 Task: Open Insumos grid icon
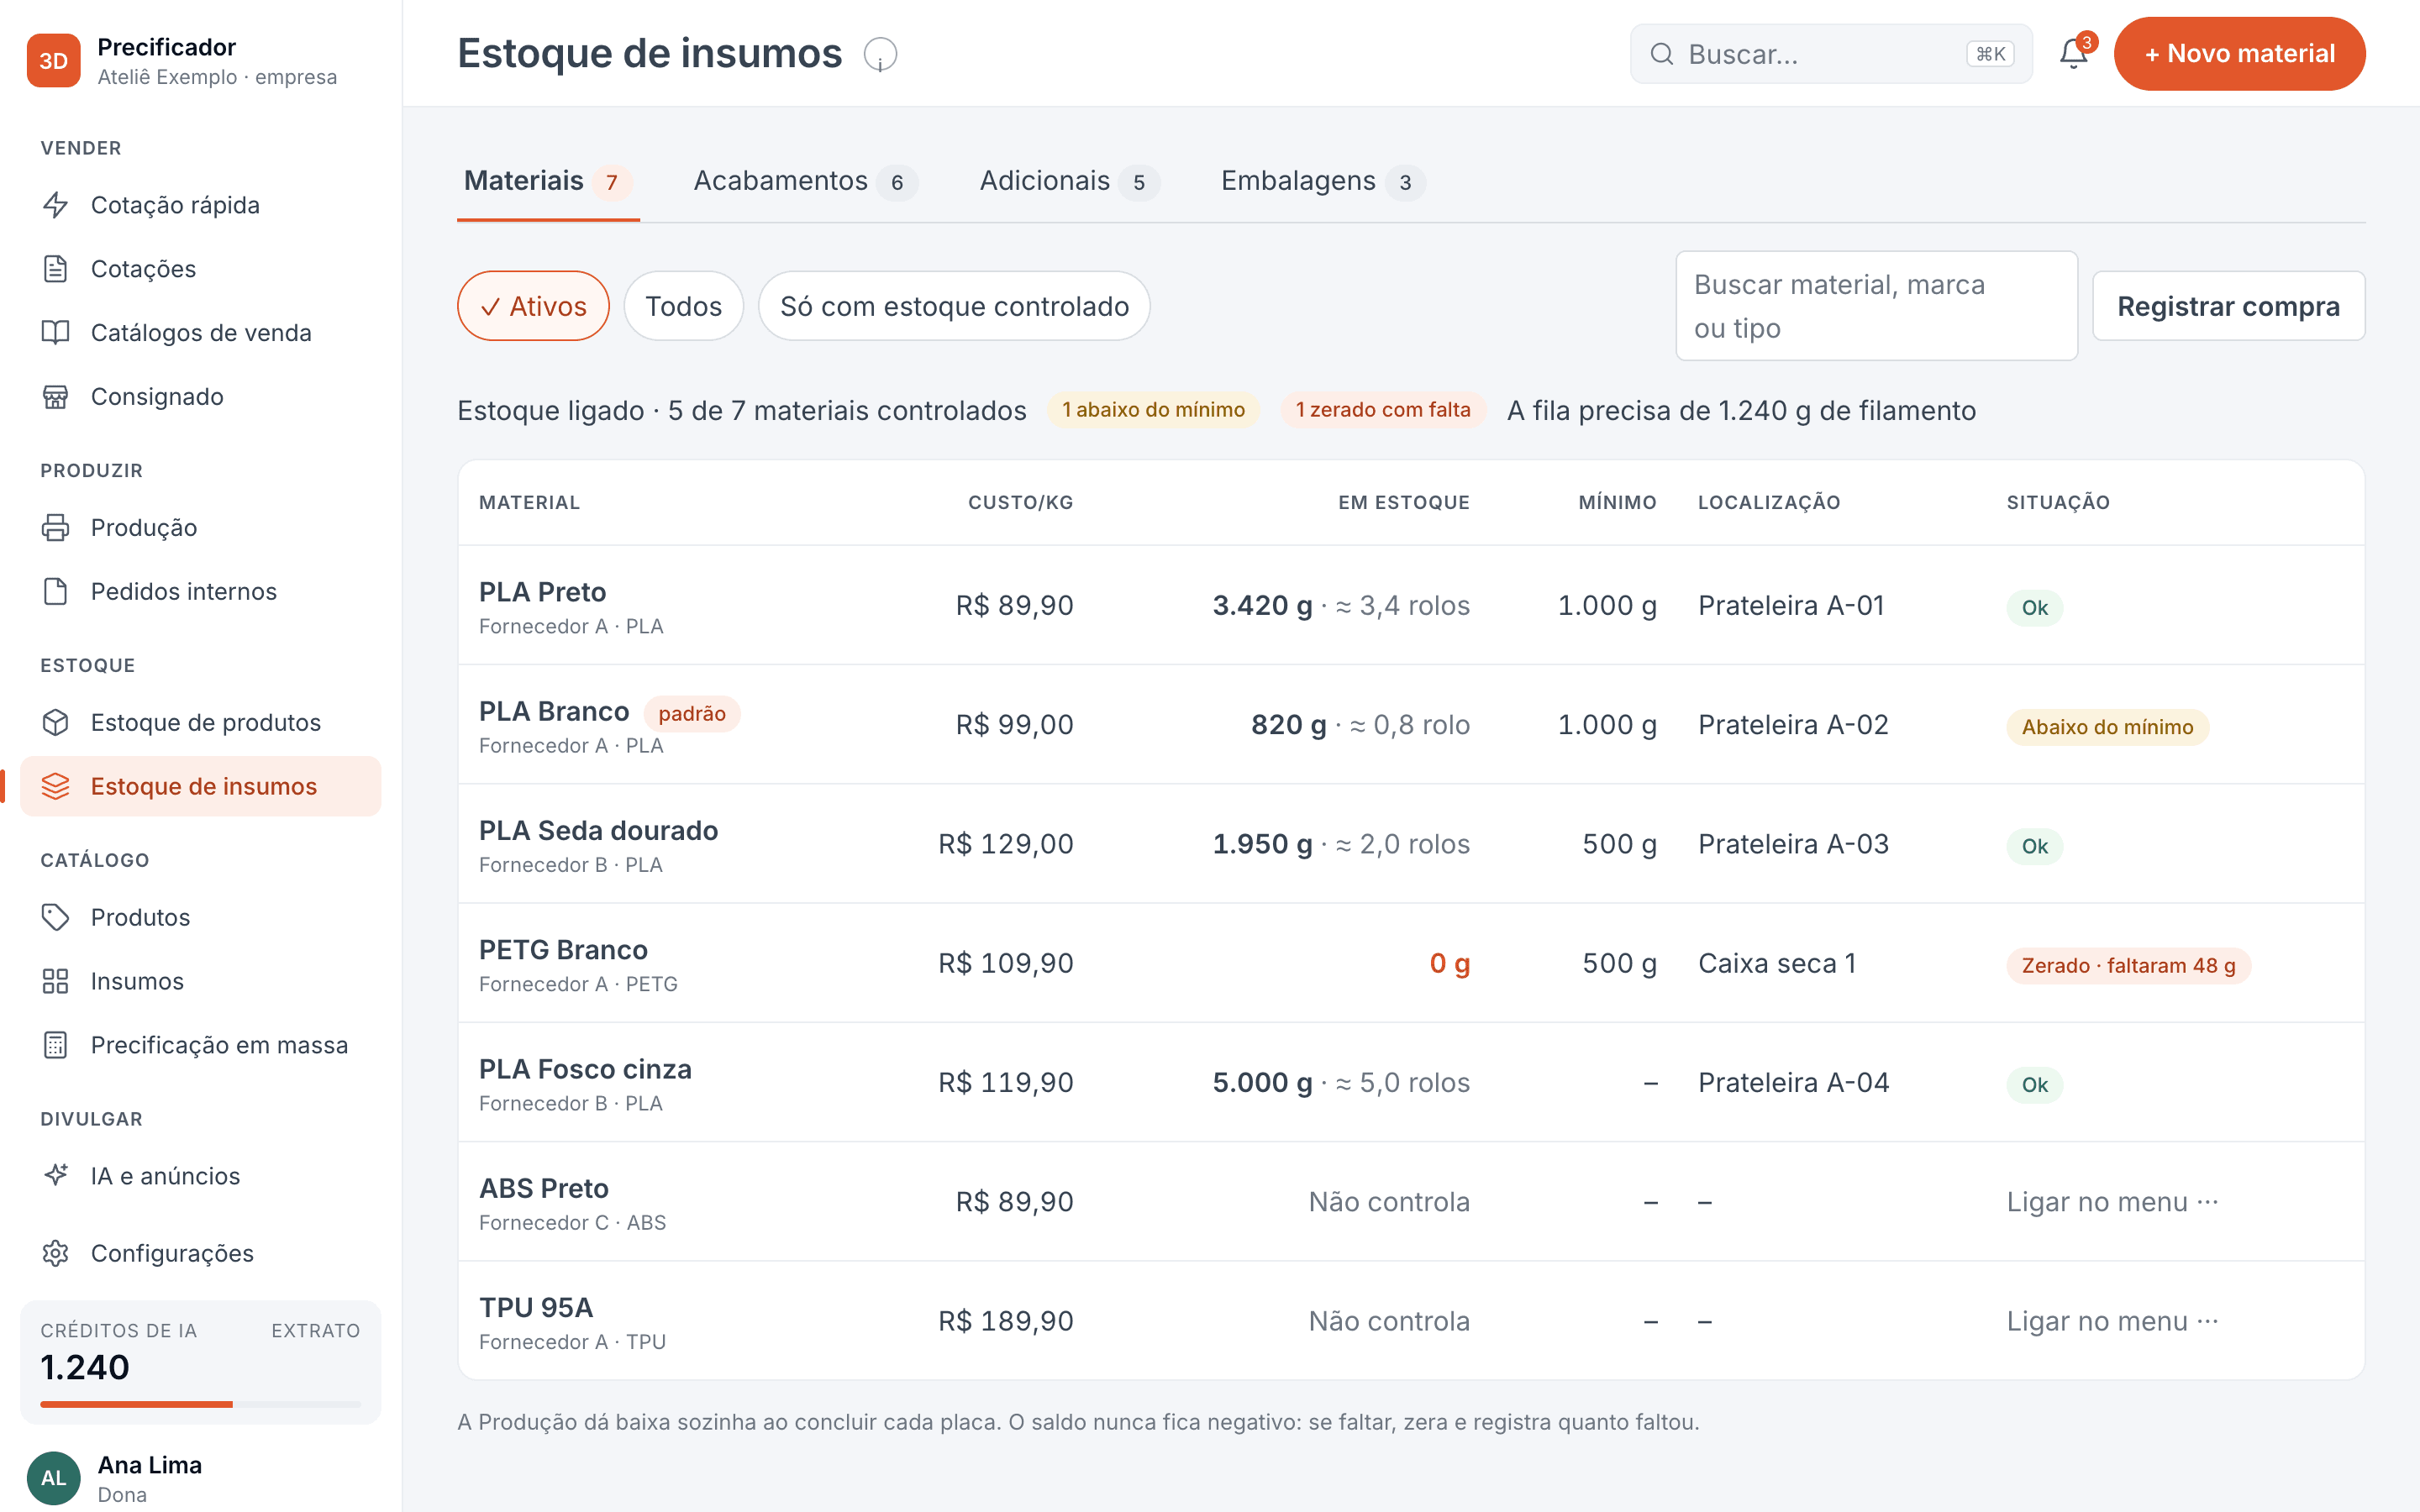coord(55,981)
